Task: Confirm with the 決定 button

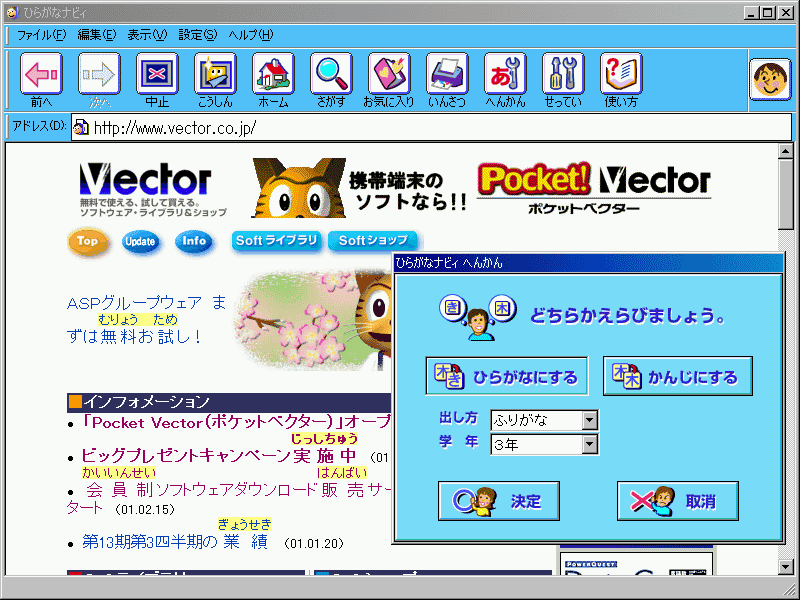Action: [x=498, y=501]
